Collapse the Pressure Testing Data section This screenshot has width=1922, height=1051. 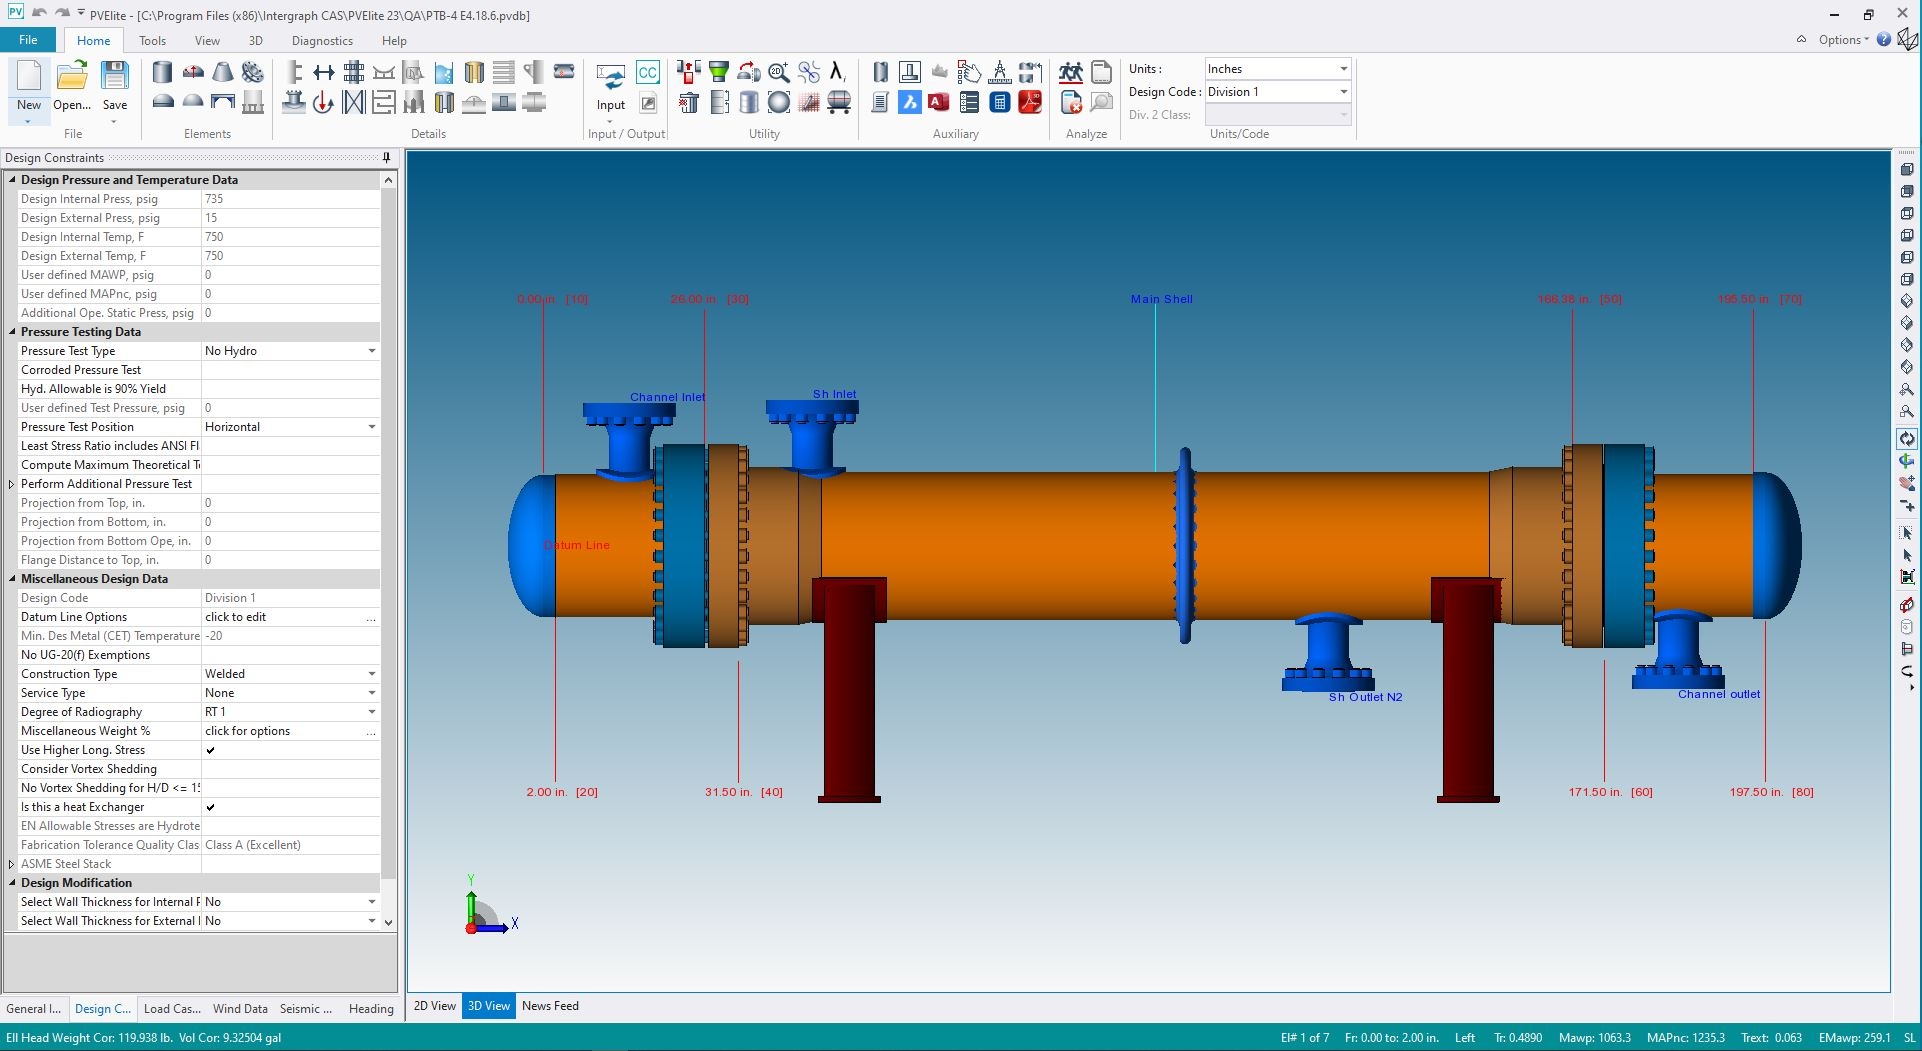pyautogui.click(x=12, y=332)
